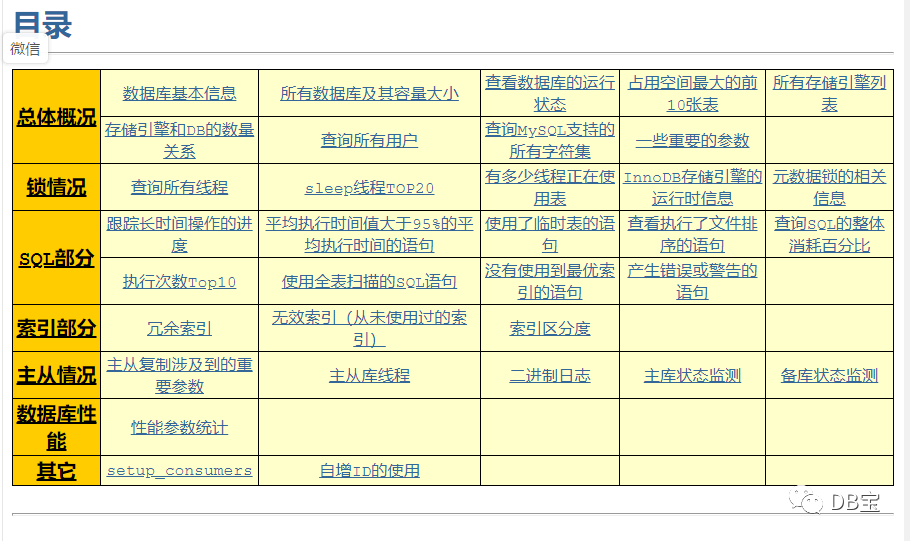Open 元数据锁的相关信息 link
Viewport: 910px width, 541px height.
pos(829,187)
